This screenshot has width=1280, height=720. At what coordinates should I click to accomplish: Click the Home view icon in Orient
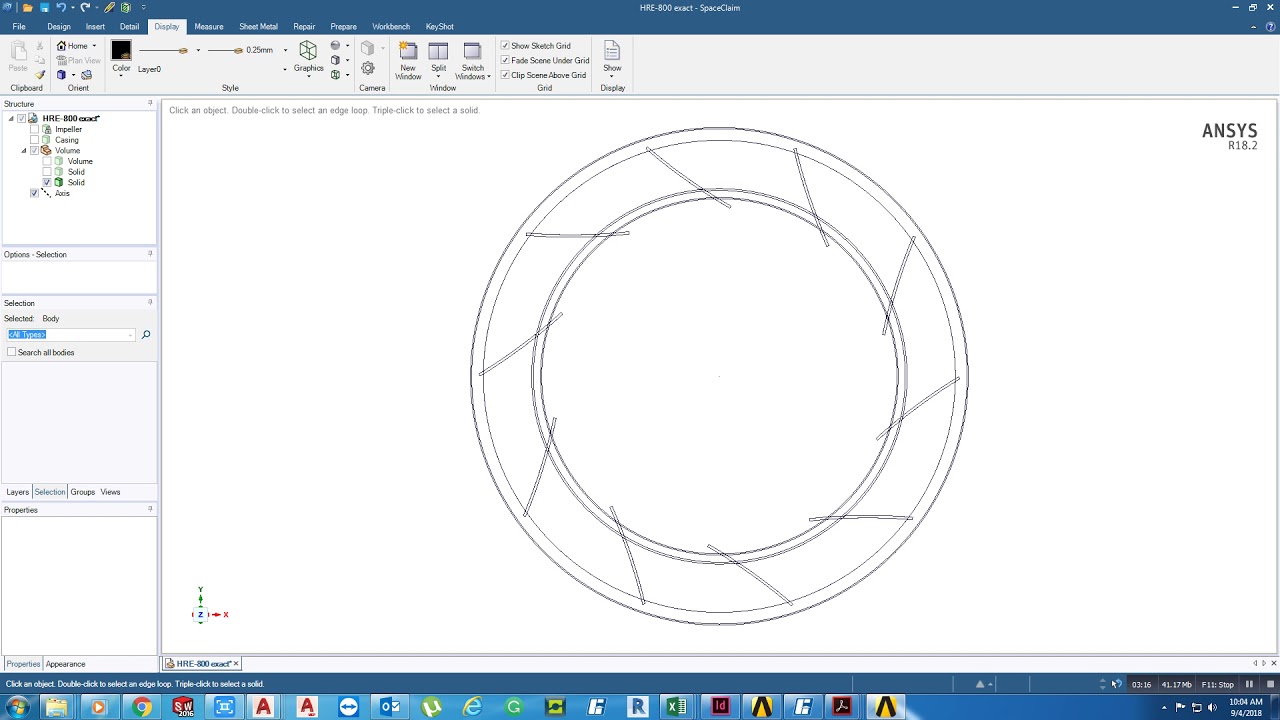click(61, 46)
